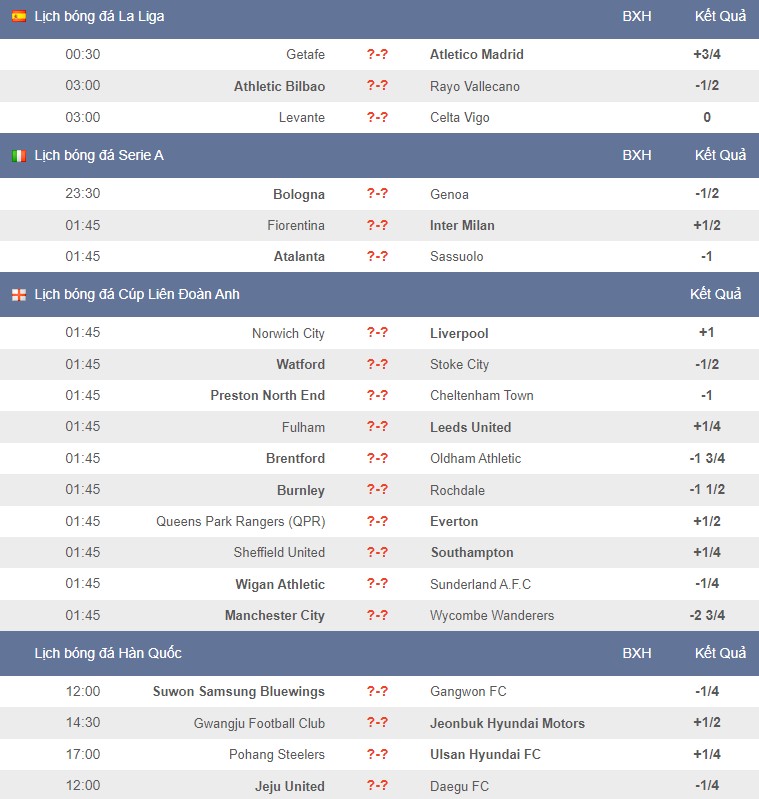Click the ?-? score for Fiorentina vs Inter Milan
Viewport: 759px width, 799px height.
pyautogui.click(x=377, y=225)
